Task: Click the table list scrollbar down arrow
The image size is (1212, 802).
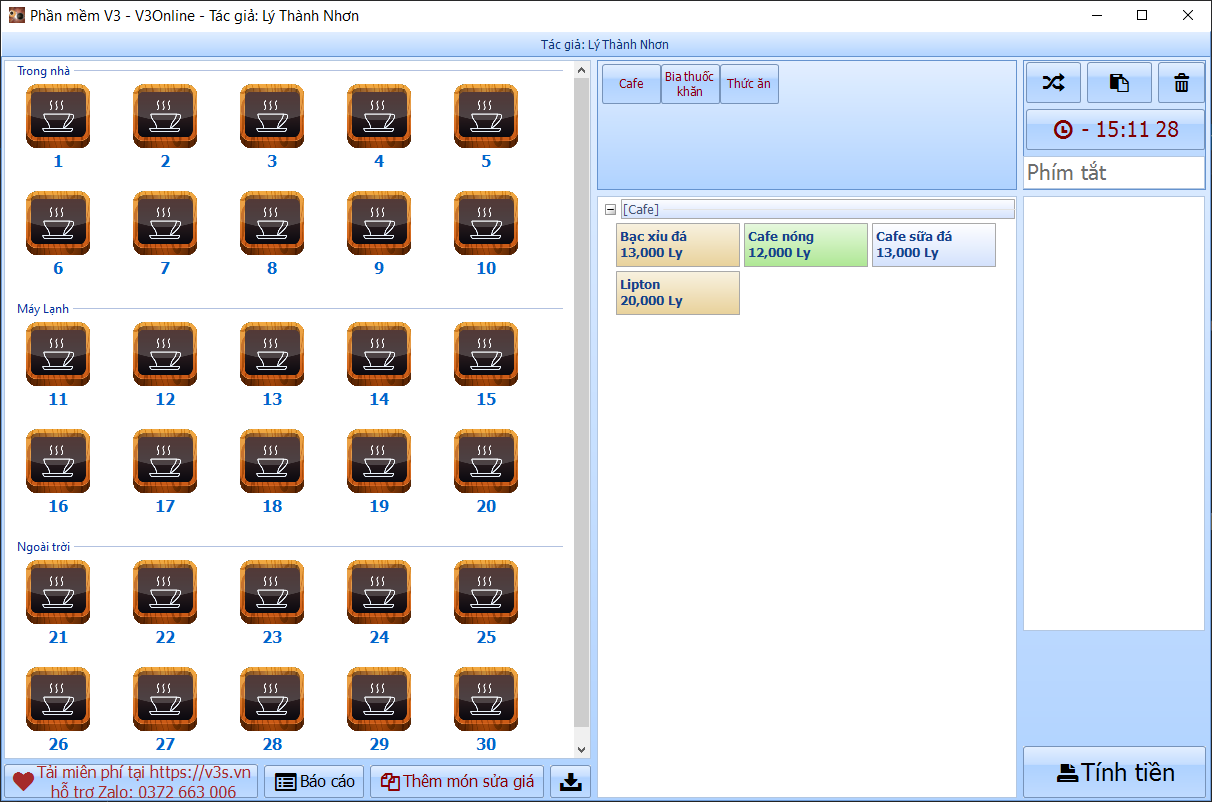Action: (x=581, y=748)
